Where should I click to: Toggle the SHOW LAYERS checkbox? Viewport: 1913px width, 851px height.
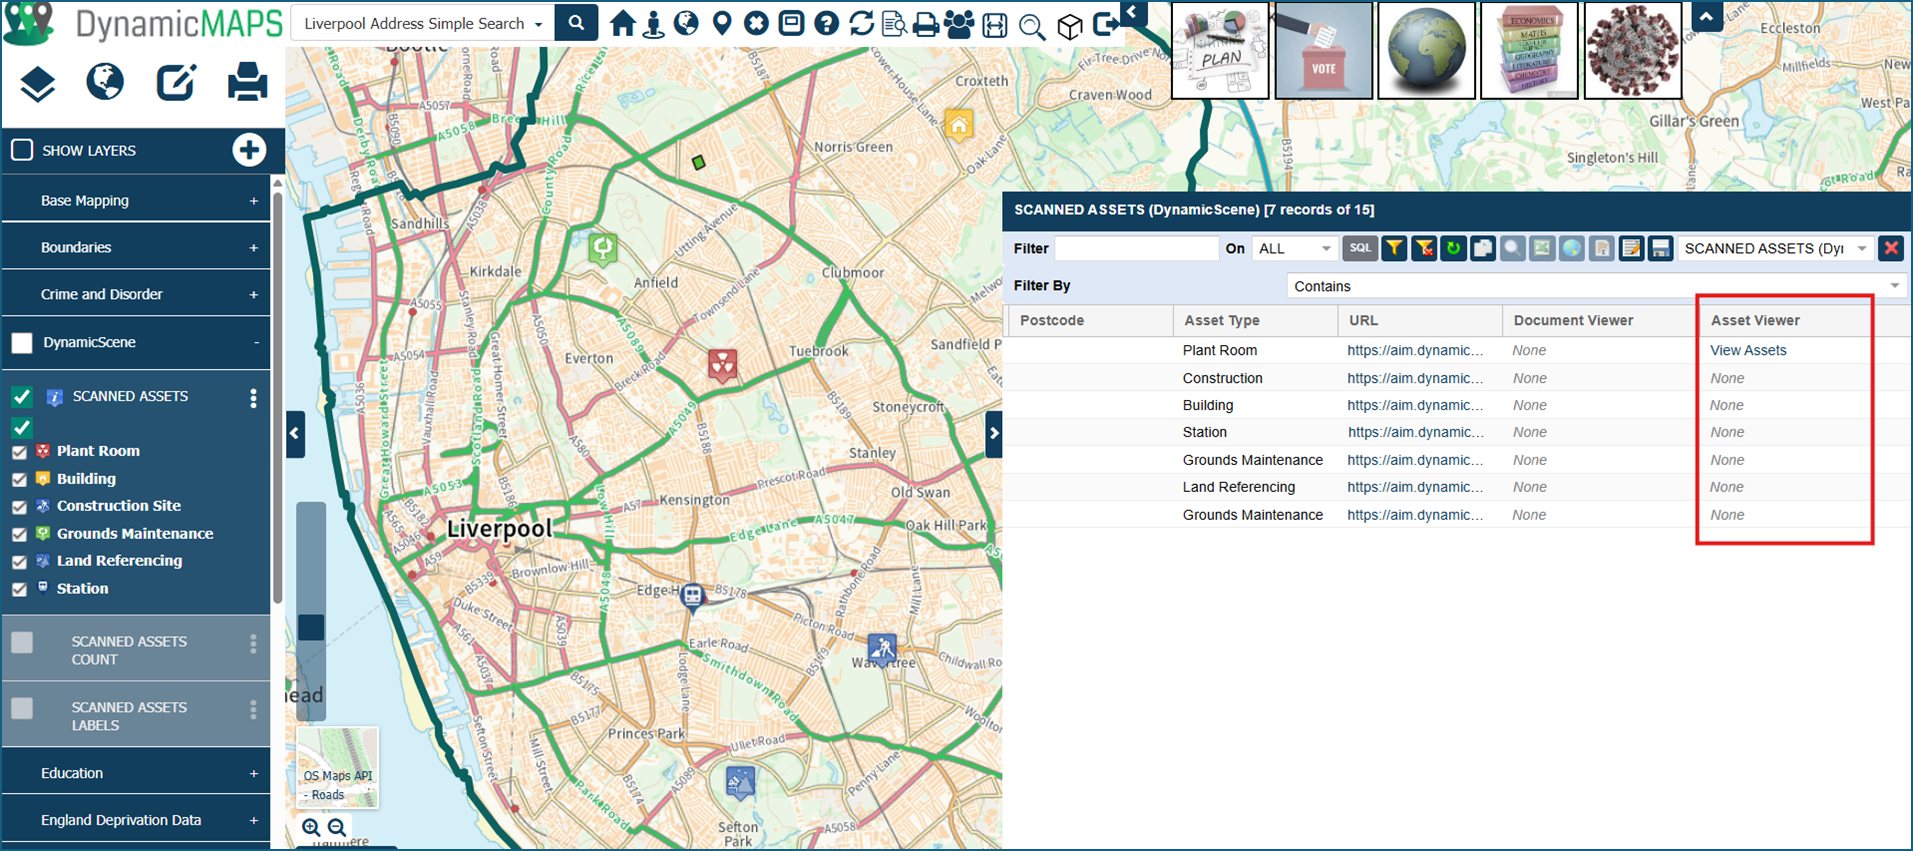[22, 150]
